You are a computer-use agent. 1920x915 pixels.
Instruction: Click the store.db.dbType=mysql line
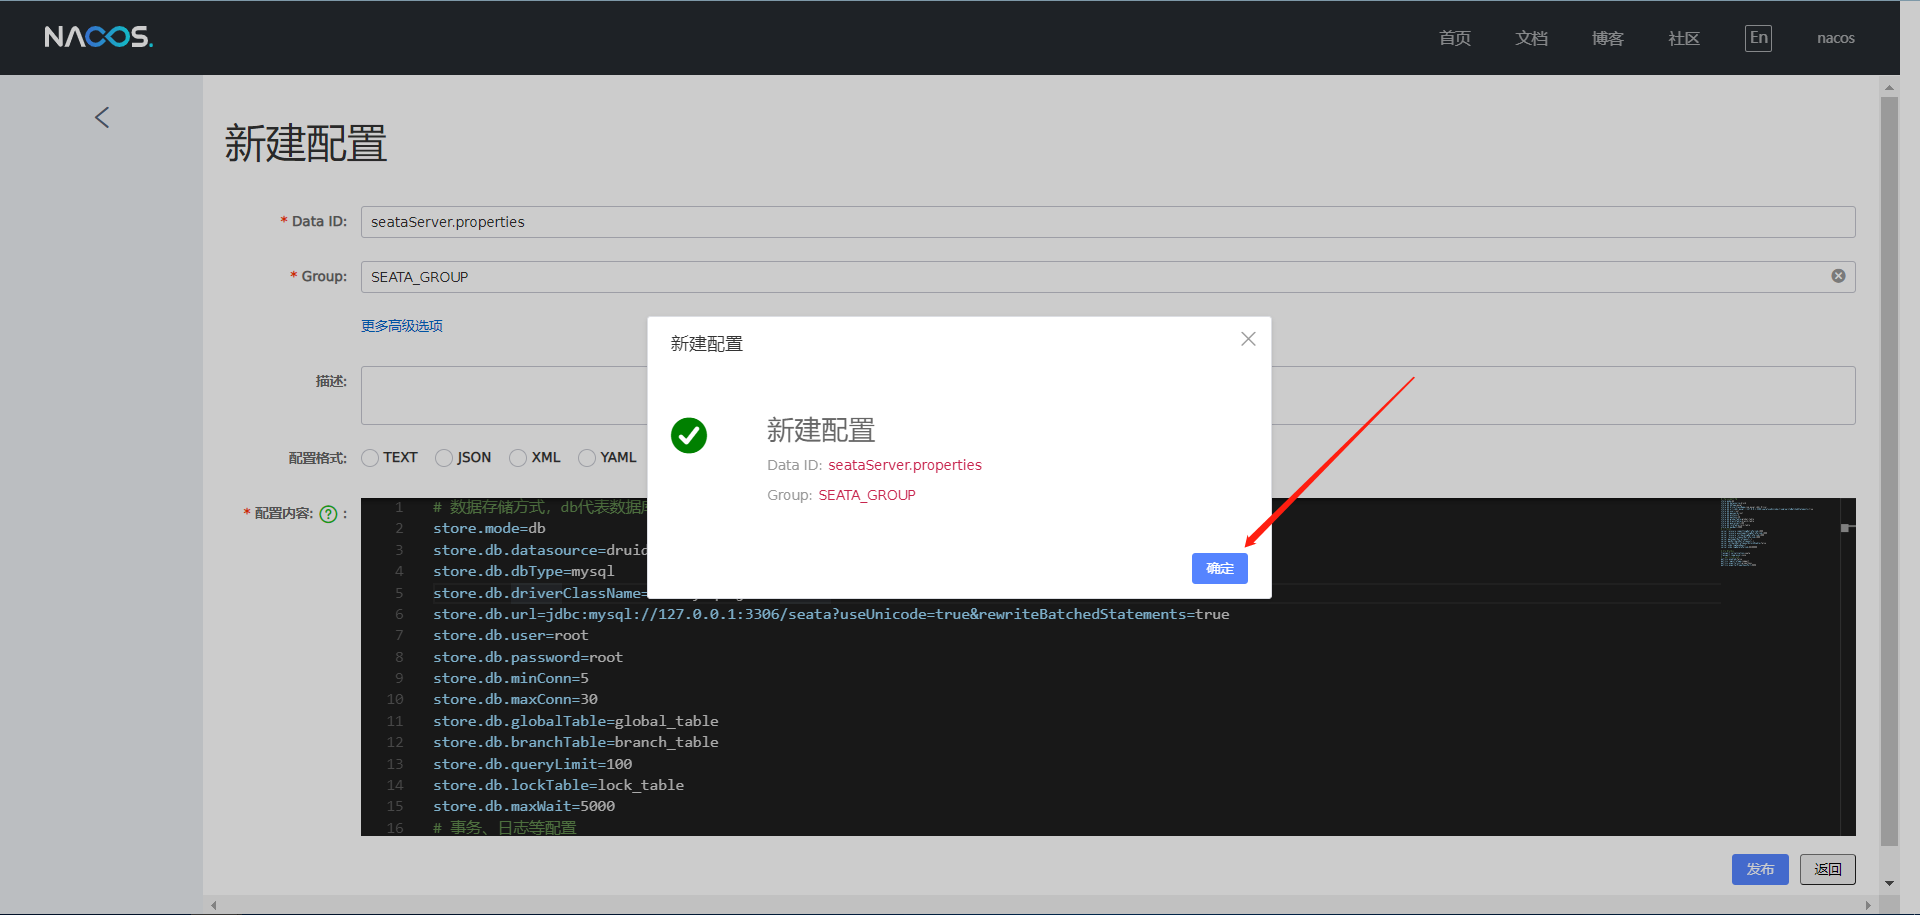coord(524,571)
